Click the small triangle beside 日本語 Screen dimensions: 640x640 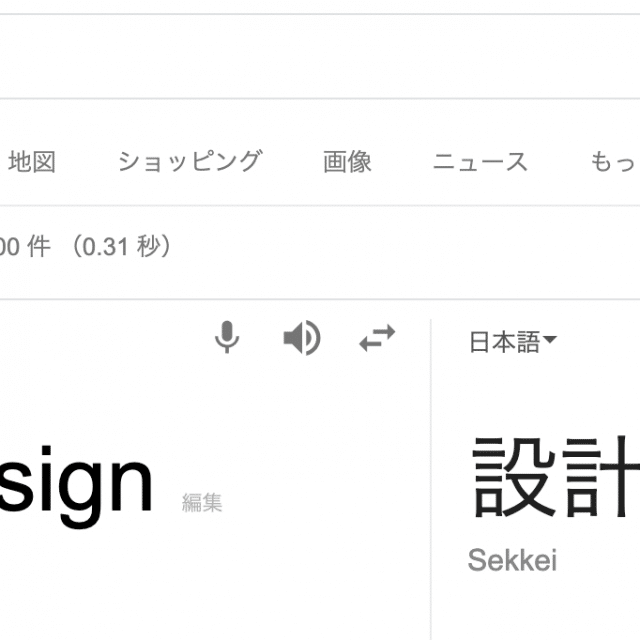tap(549, 339)
